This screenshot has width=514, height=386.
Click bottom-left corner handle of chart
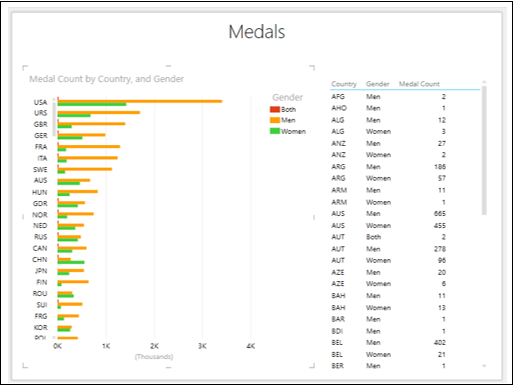[25, 366]
